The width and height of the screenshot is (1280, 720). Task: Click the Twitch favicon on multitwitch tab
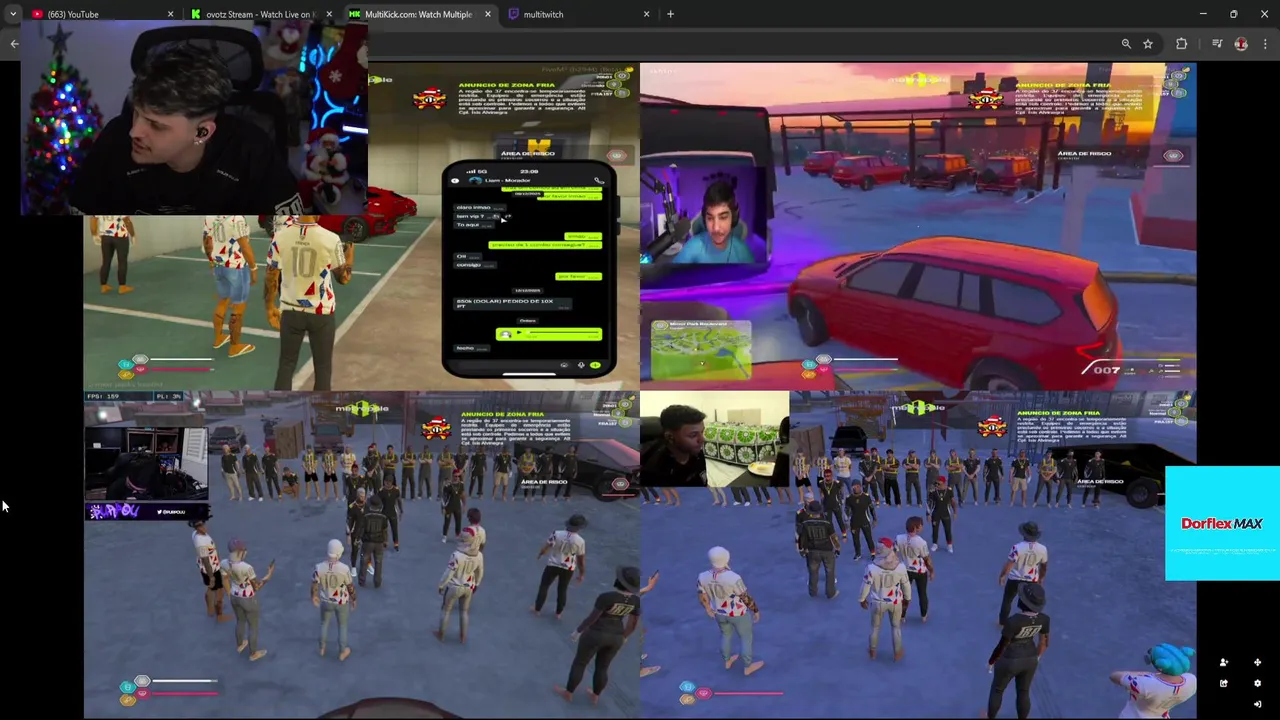[513, 14]
